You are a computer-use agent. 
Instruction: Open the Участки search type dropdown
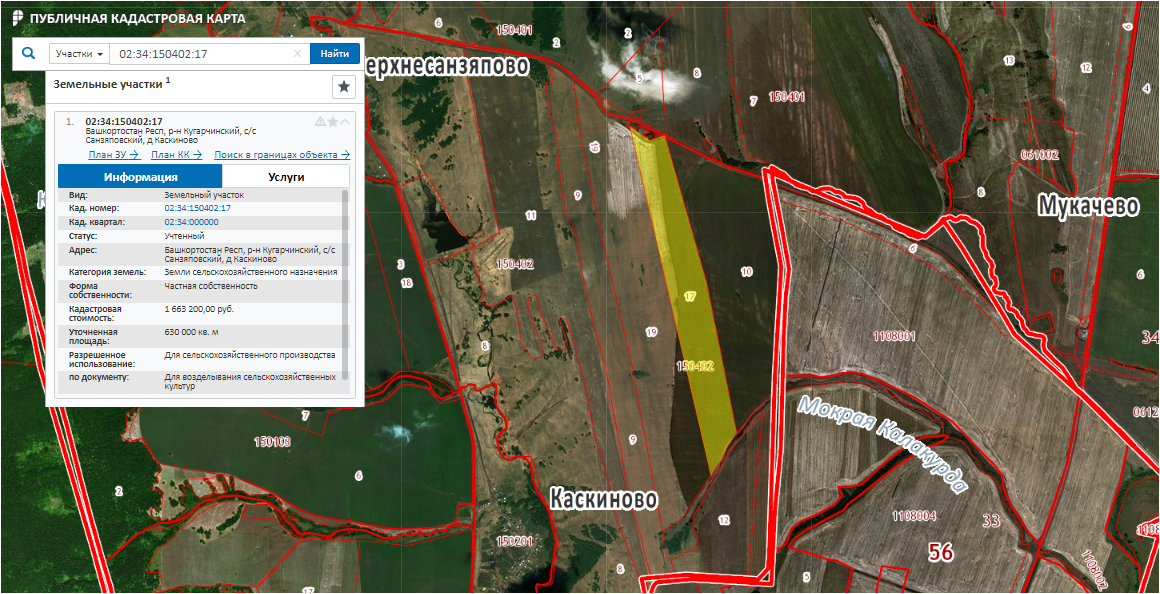coord(80,54)
